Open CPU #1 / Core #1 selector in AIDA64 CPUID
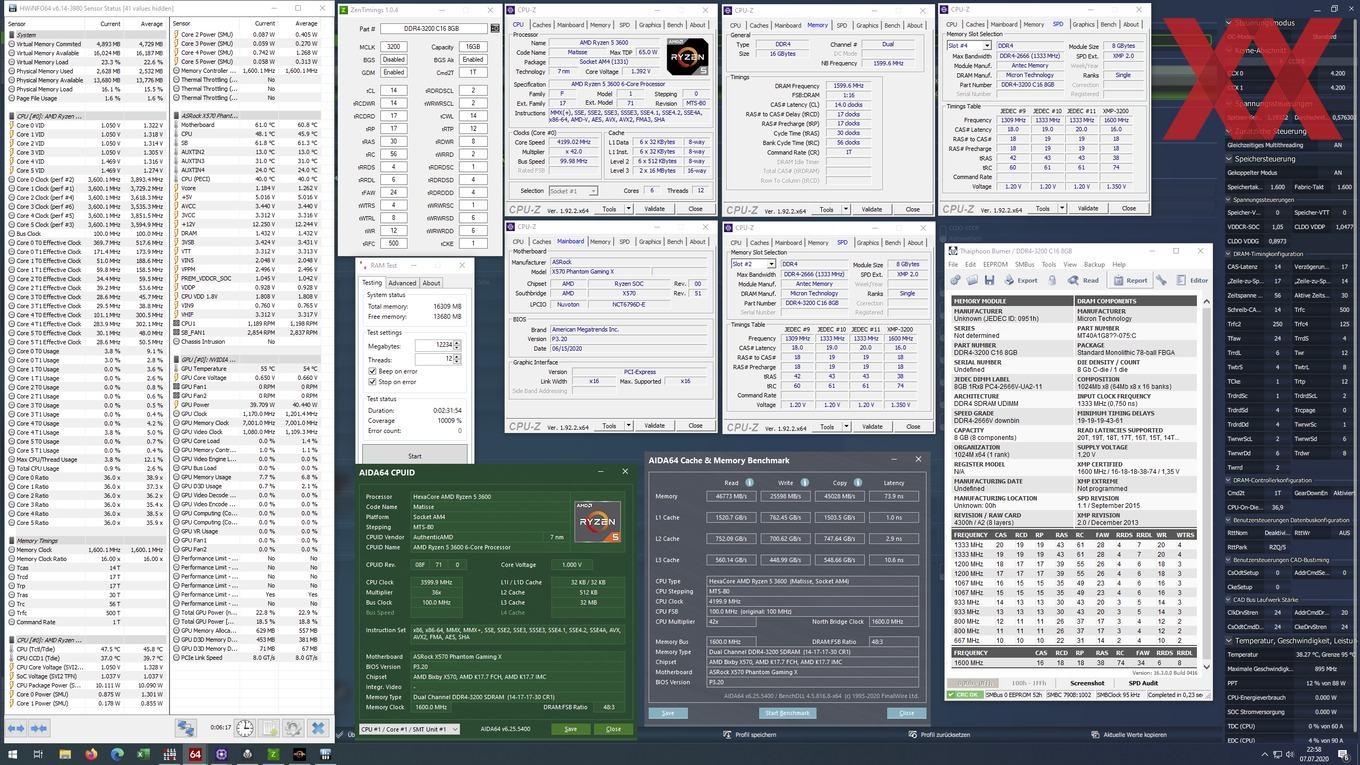 [409, 729]
